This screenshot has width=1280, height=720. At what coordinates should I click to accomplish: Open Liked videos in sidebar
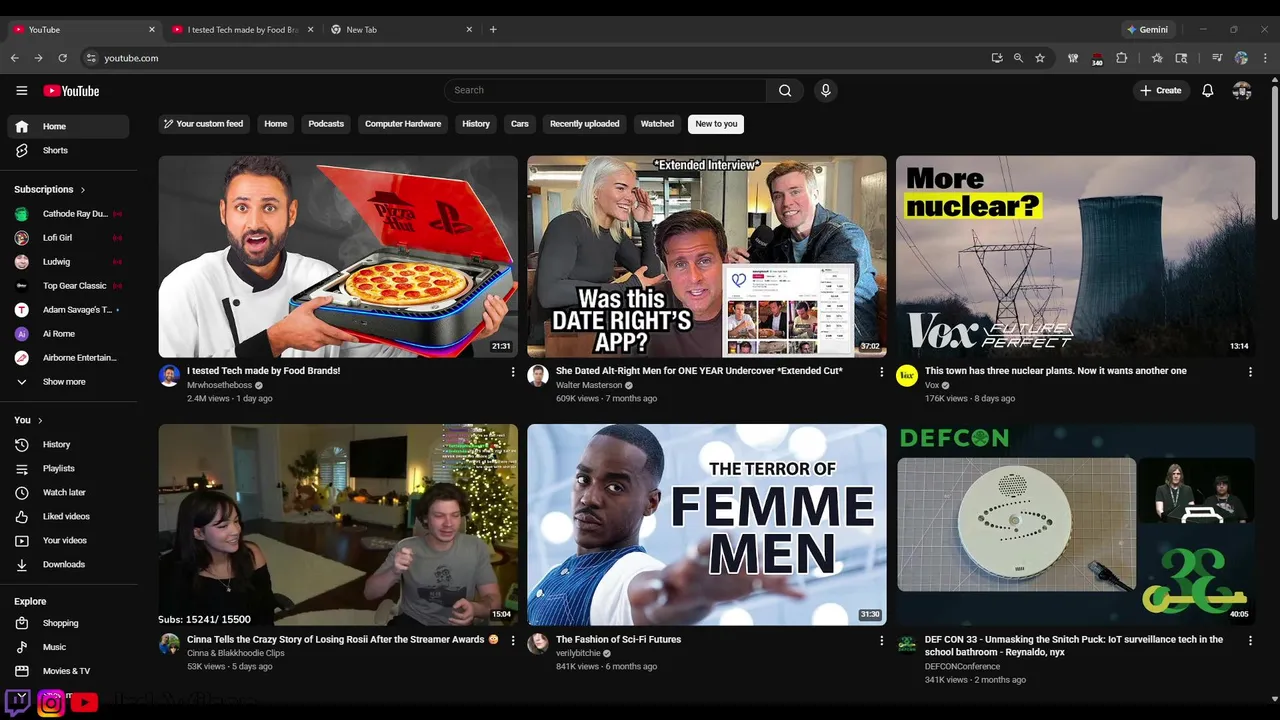pos(68,516)
